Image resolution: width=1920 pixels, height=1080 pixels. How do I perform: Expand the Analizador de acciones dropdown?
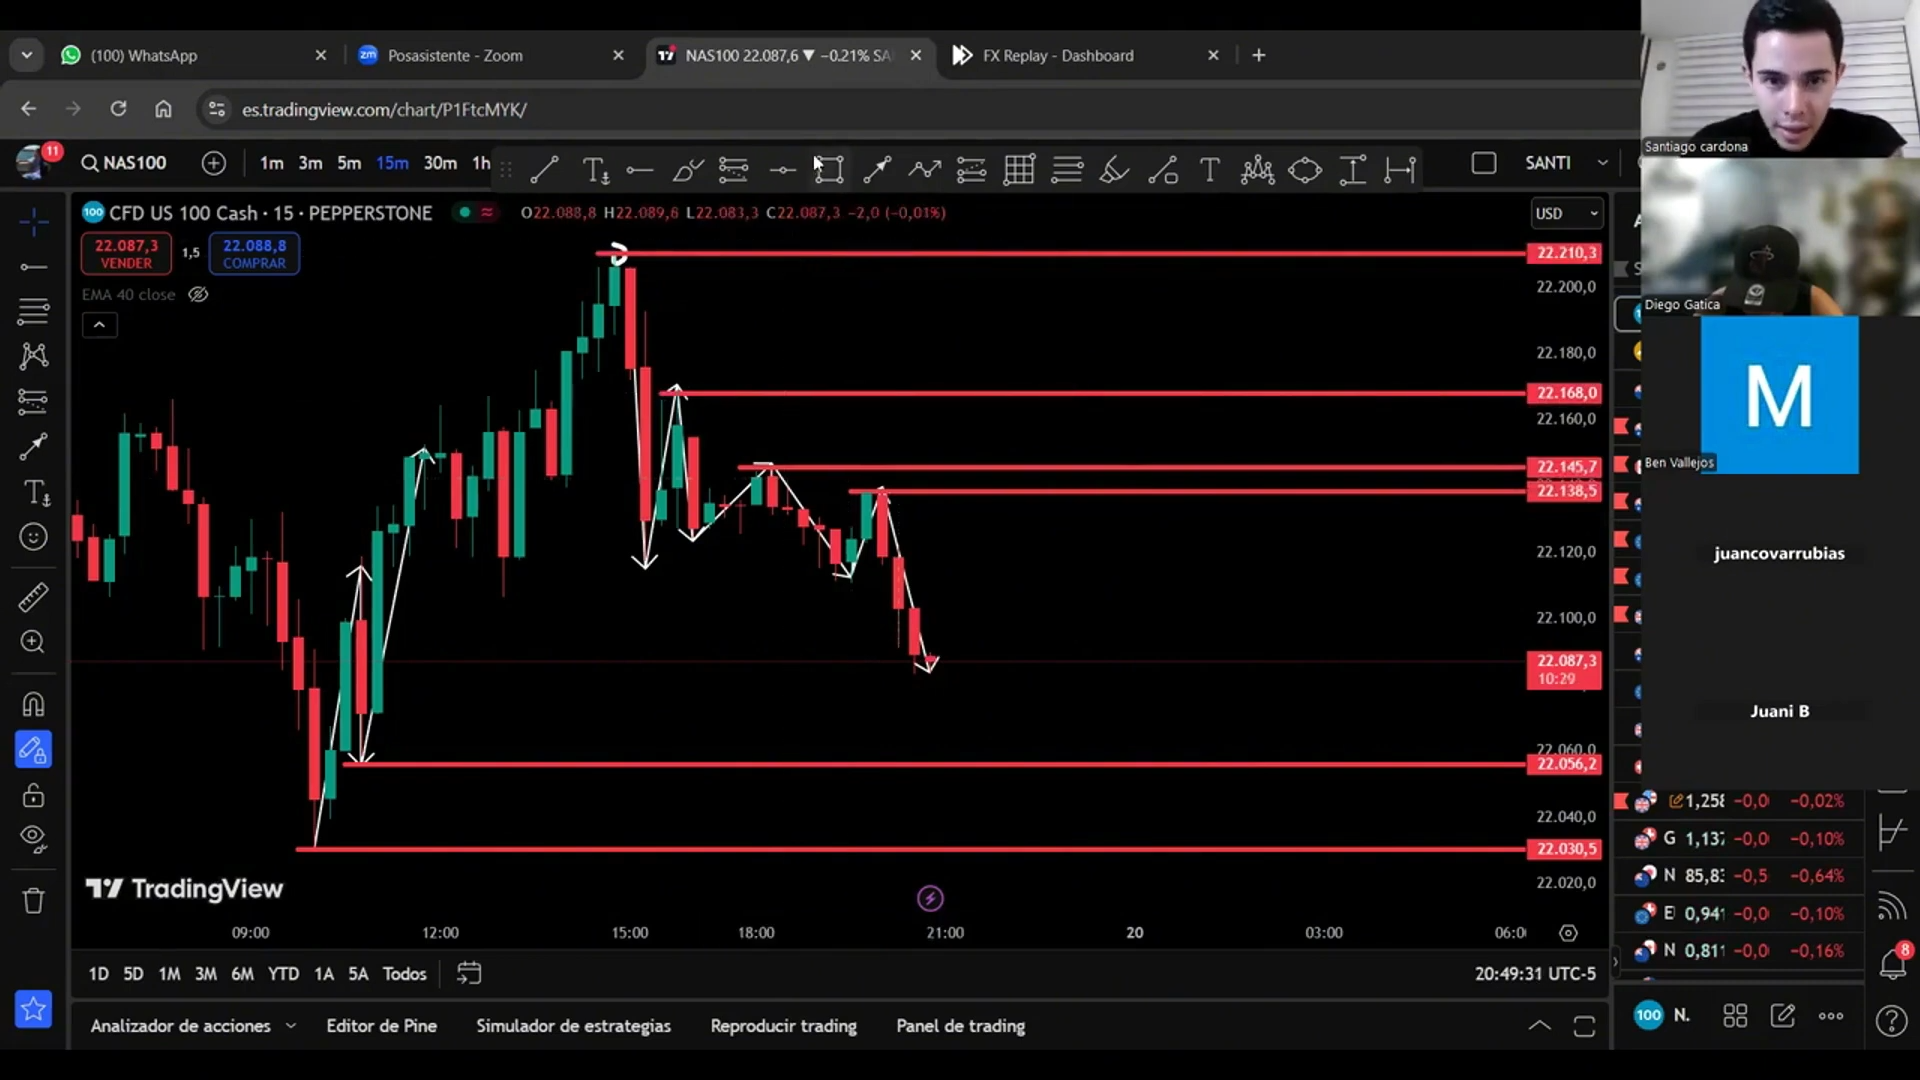coord(290,1026)
